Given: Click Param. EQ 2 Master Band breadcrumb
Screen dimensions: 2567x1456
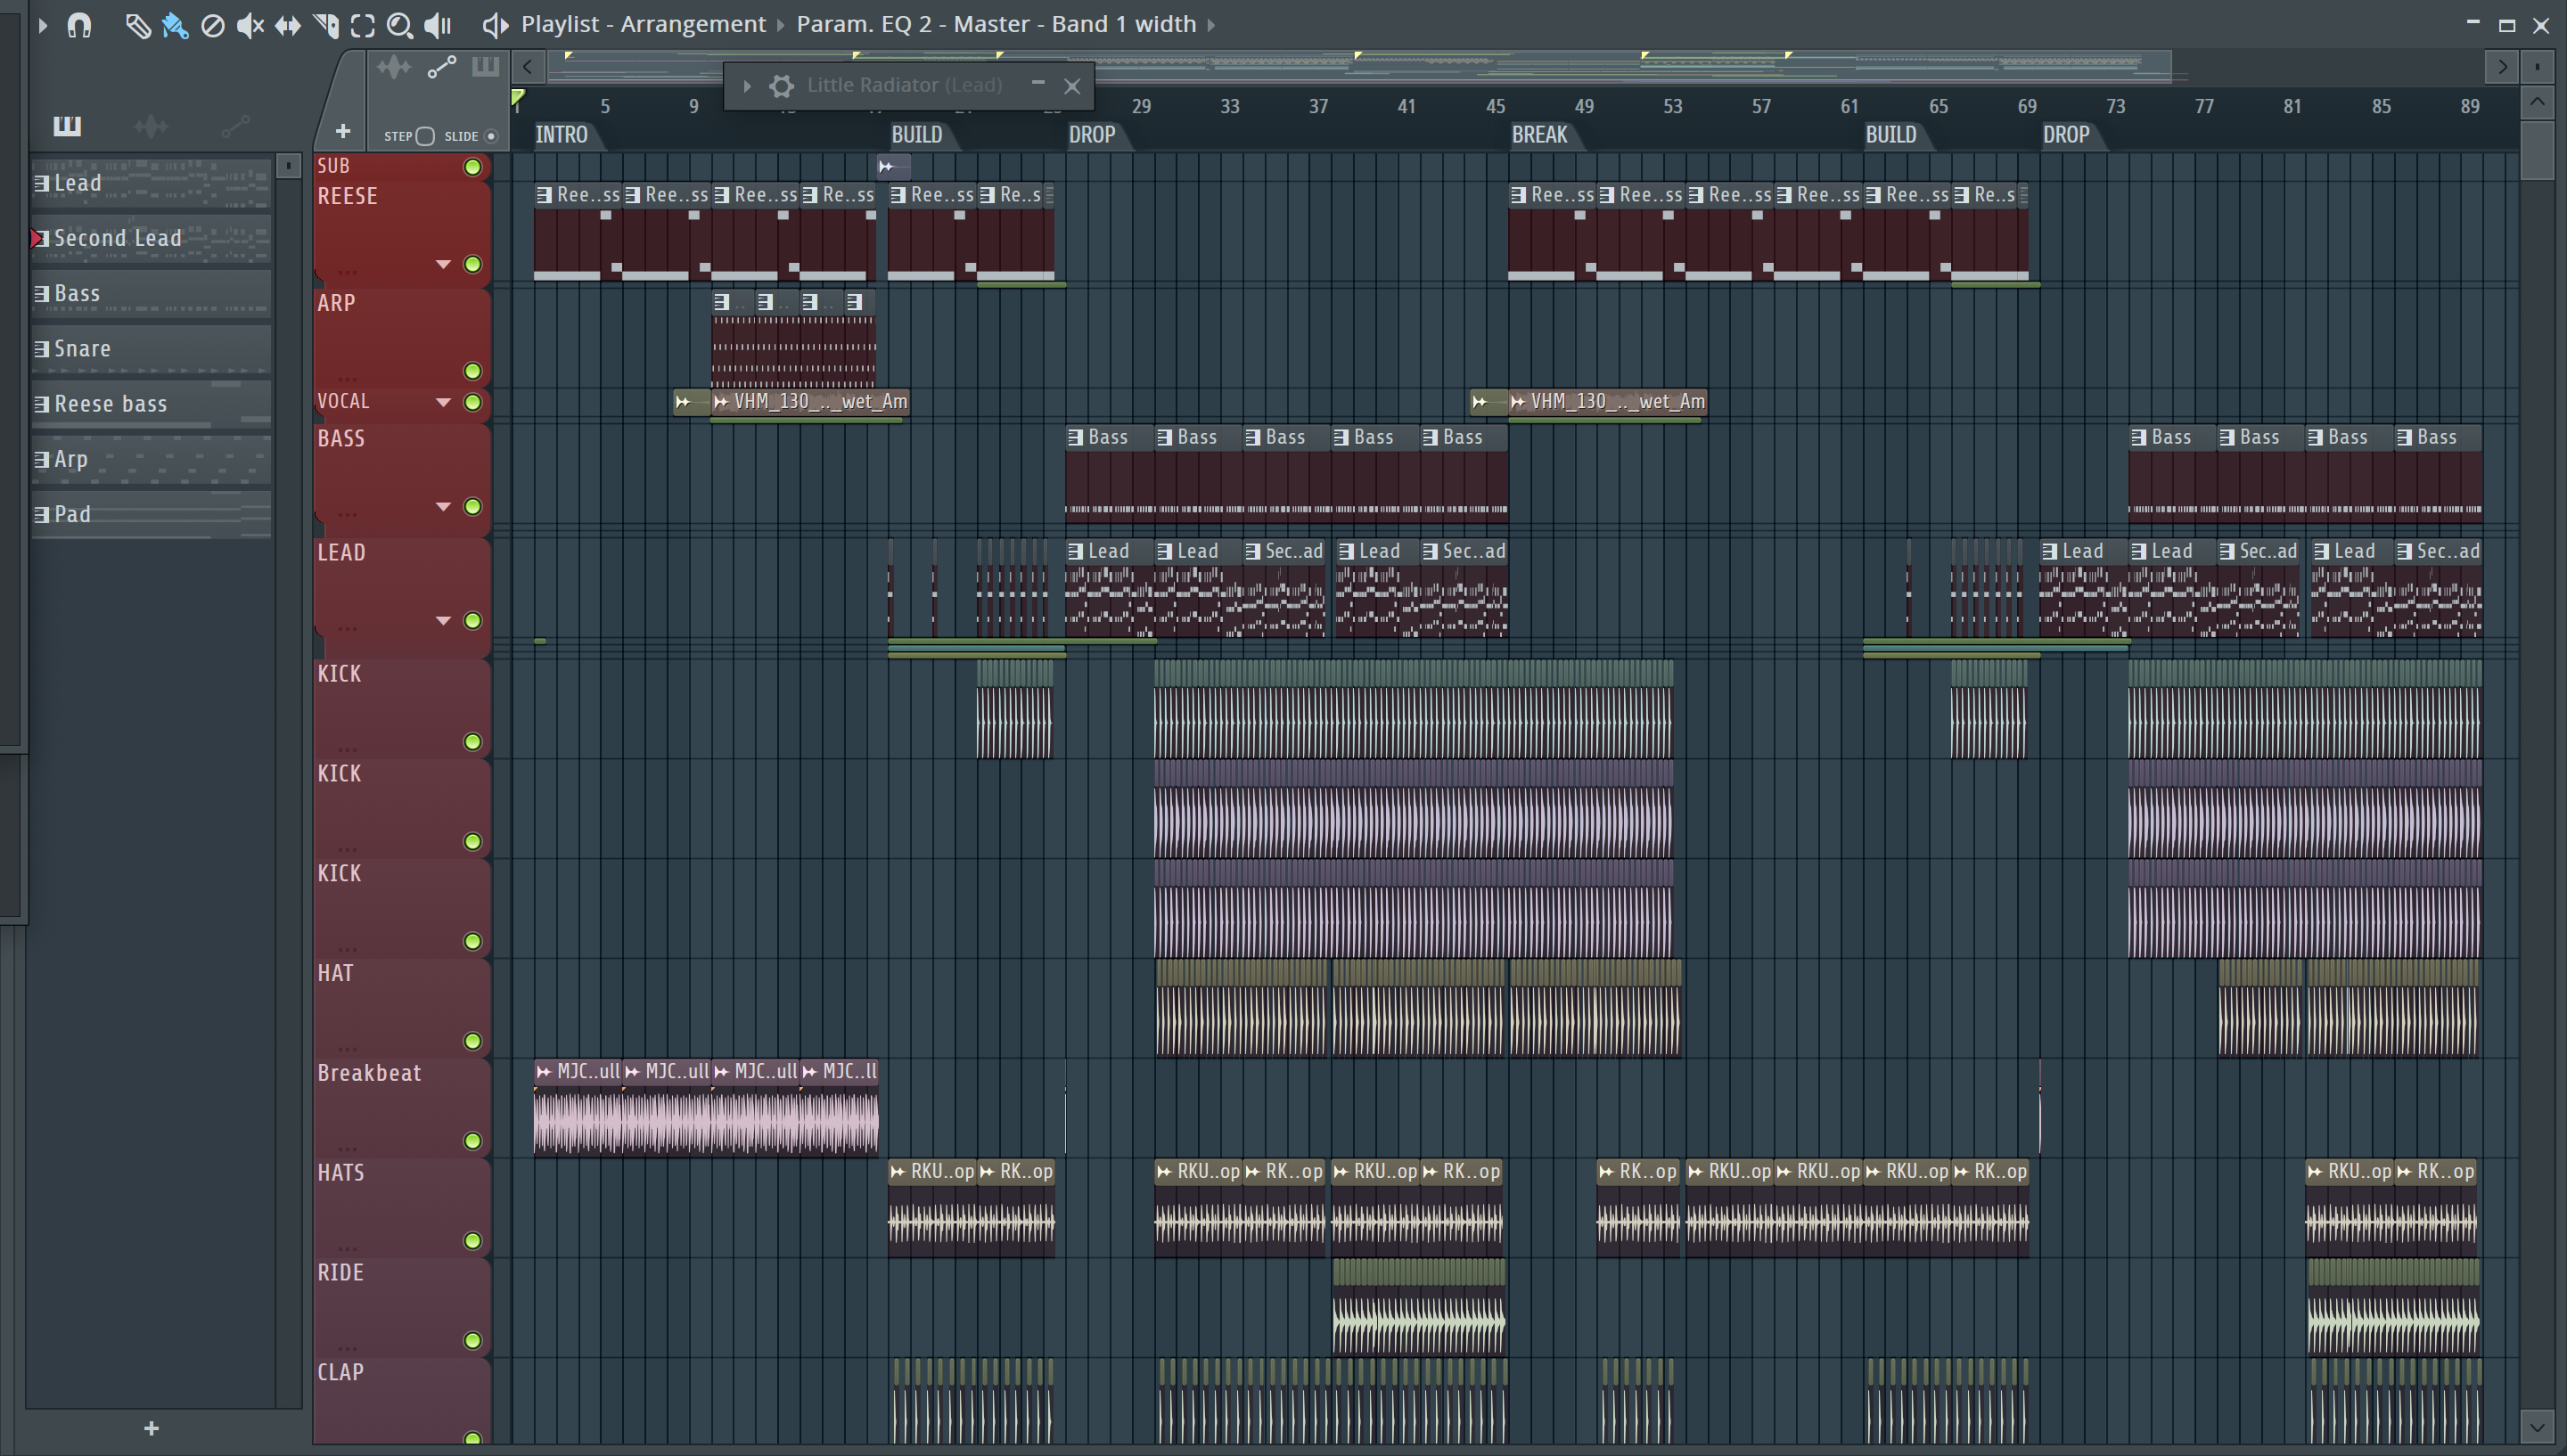Looking at the screenshot, I should (x=996, y=24).
